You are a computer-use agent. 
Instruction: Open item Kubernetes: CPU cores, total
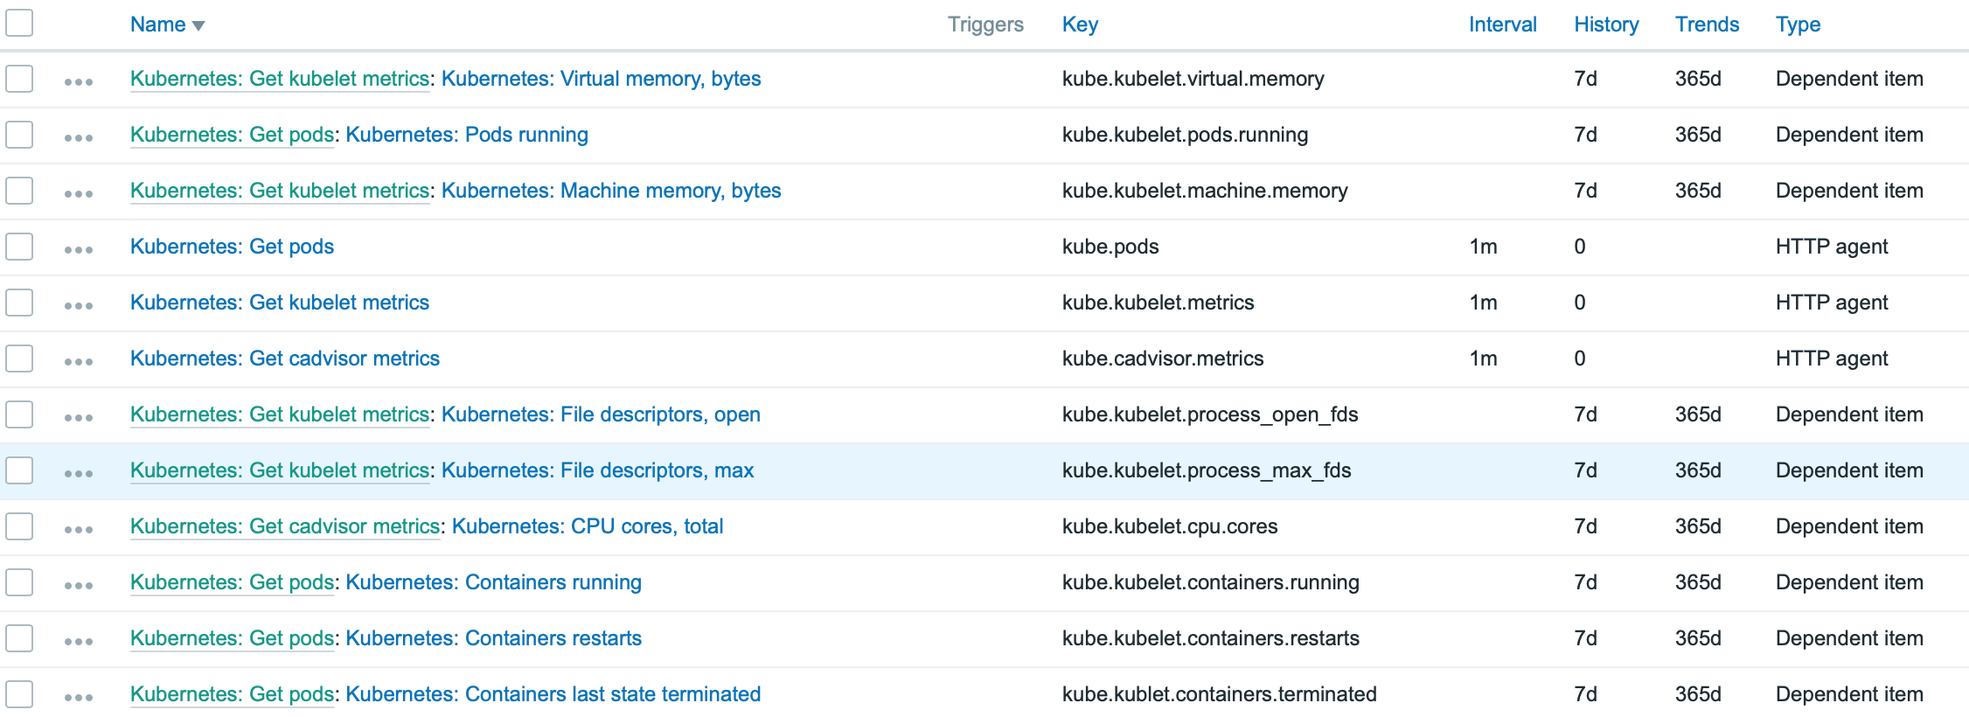point(588,527)
